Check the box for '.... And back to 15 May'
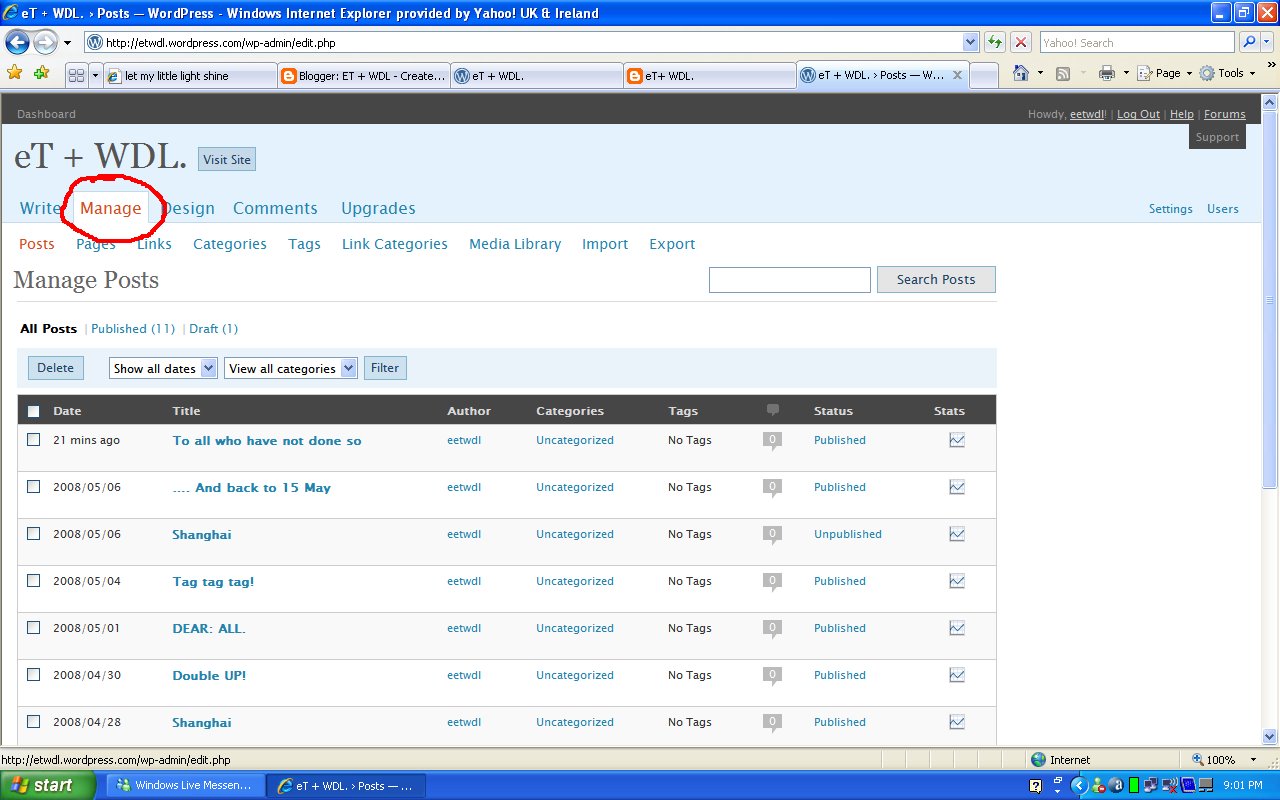This screenshot has height=800, width=1280. [x=34, y=487]
